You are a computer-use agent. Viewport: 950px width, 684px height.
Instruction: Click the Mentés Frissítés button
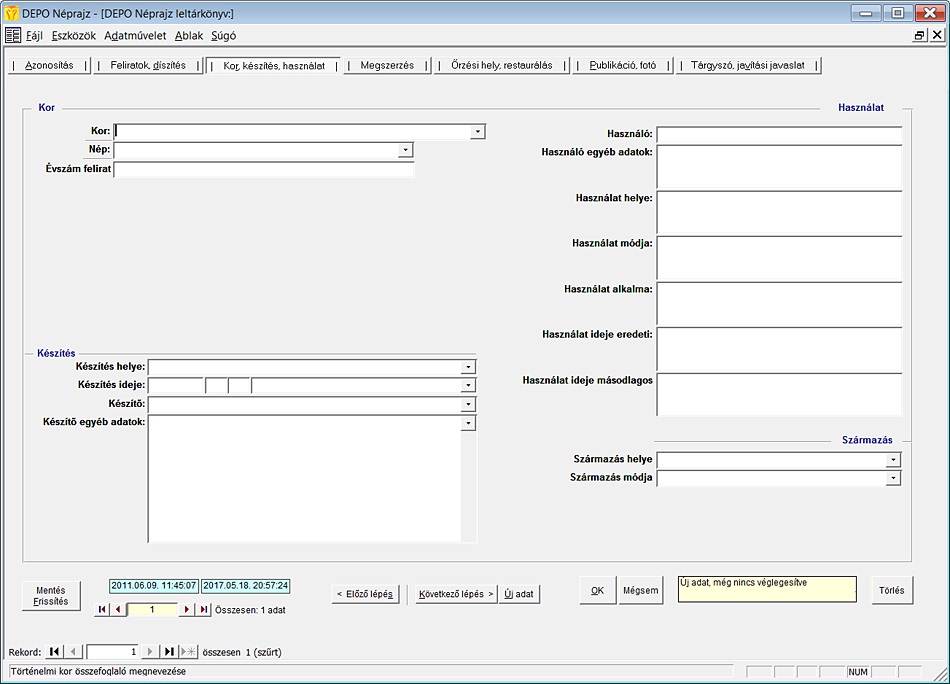click(x=51, y=596)
